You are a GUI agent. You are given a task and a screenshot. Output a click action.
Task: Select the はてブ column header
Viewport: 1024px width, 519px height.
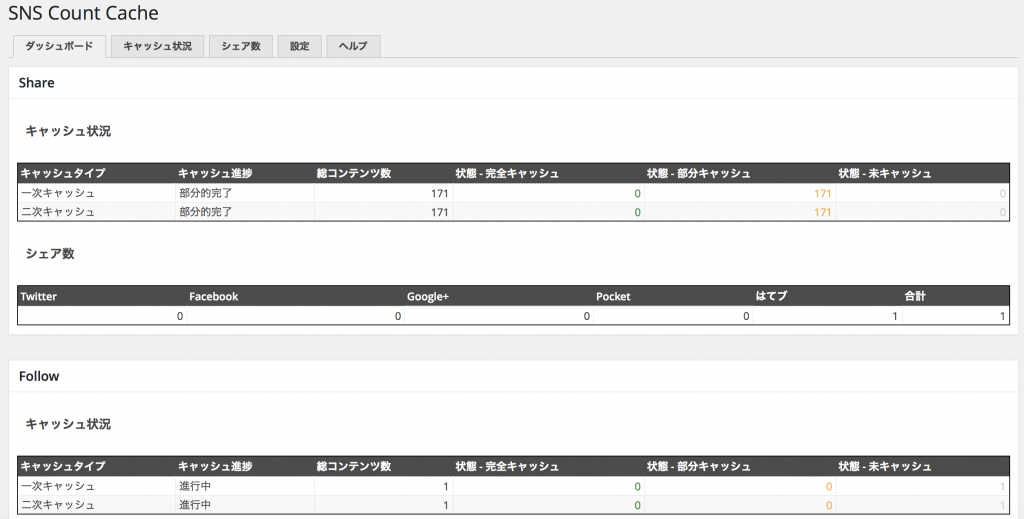click(x=771, y=297)
